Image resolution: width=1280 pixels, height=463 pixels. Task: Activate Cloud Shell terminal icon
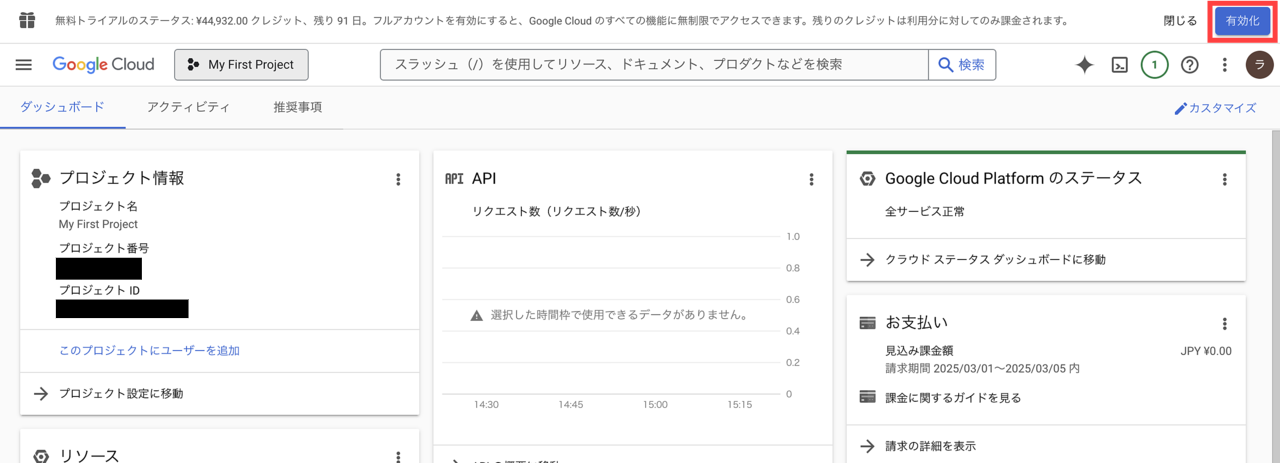pos(1120,65)
